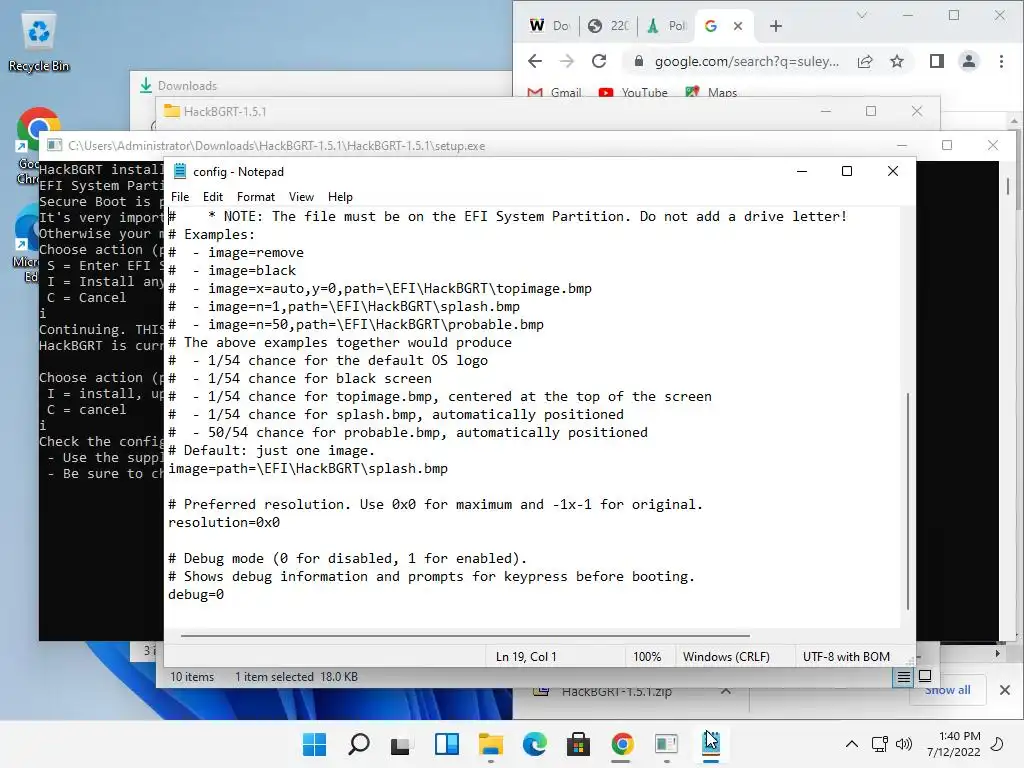
Task: Open taskbar Search
Action: [359, 744]
